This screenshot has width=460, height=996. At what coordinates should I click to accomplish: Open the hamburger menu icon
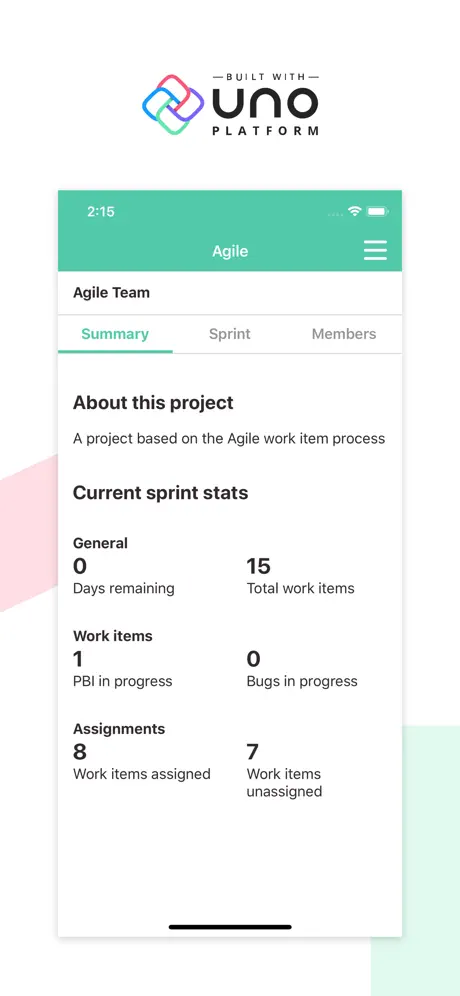[375, 250]
